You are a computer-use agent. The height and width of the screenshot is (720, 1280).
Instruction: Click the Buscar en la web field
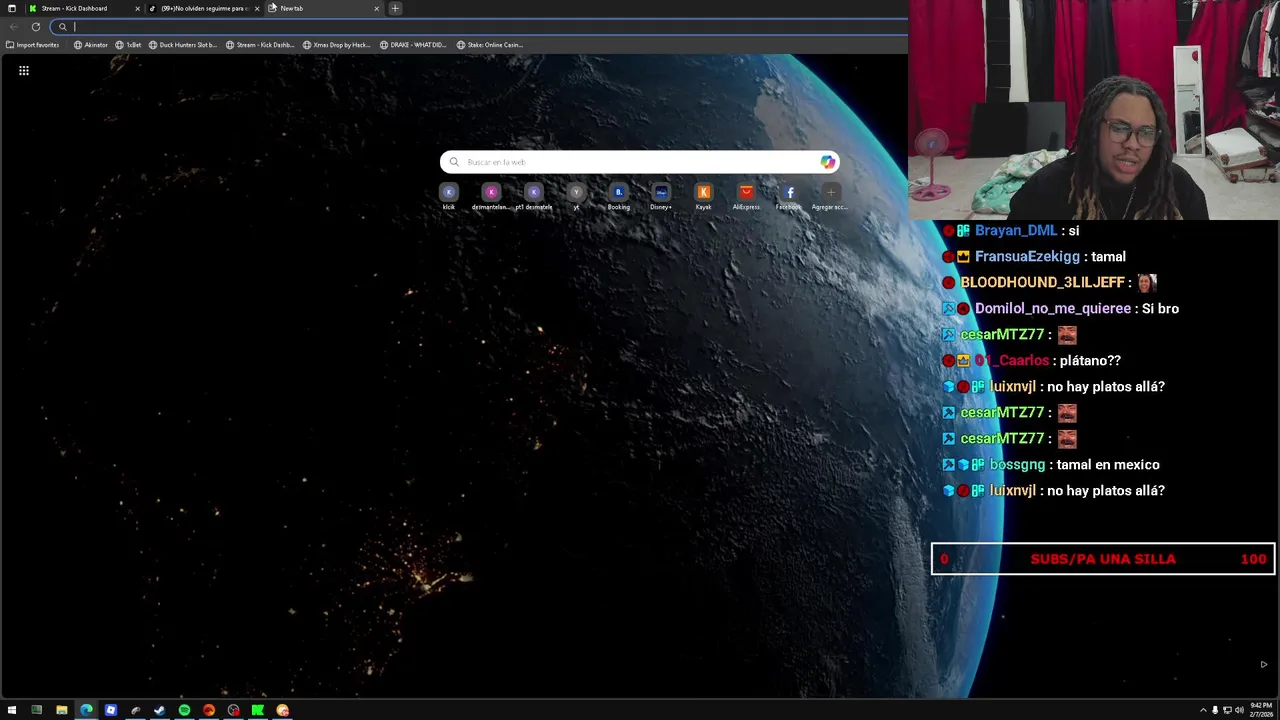coord(639,162)
